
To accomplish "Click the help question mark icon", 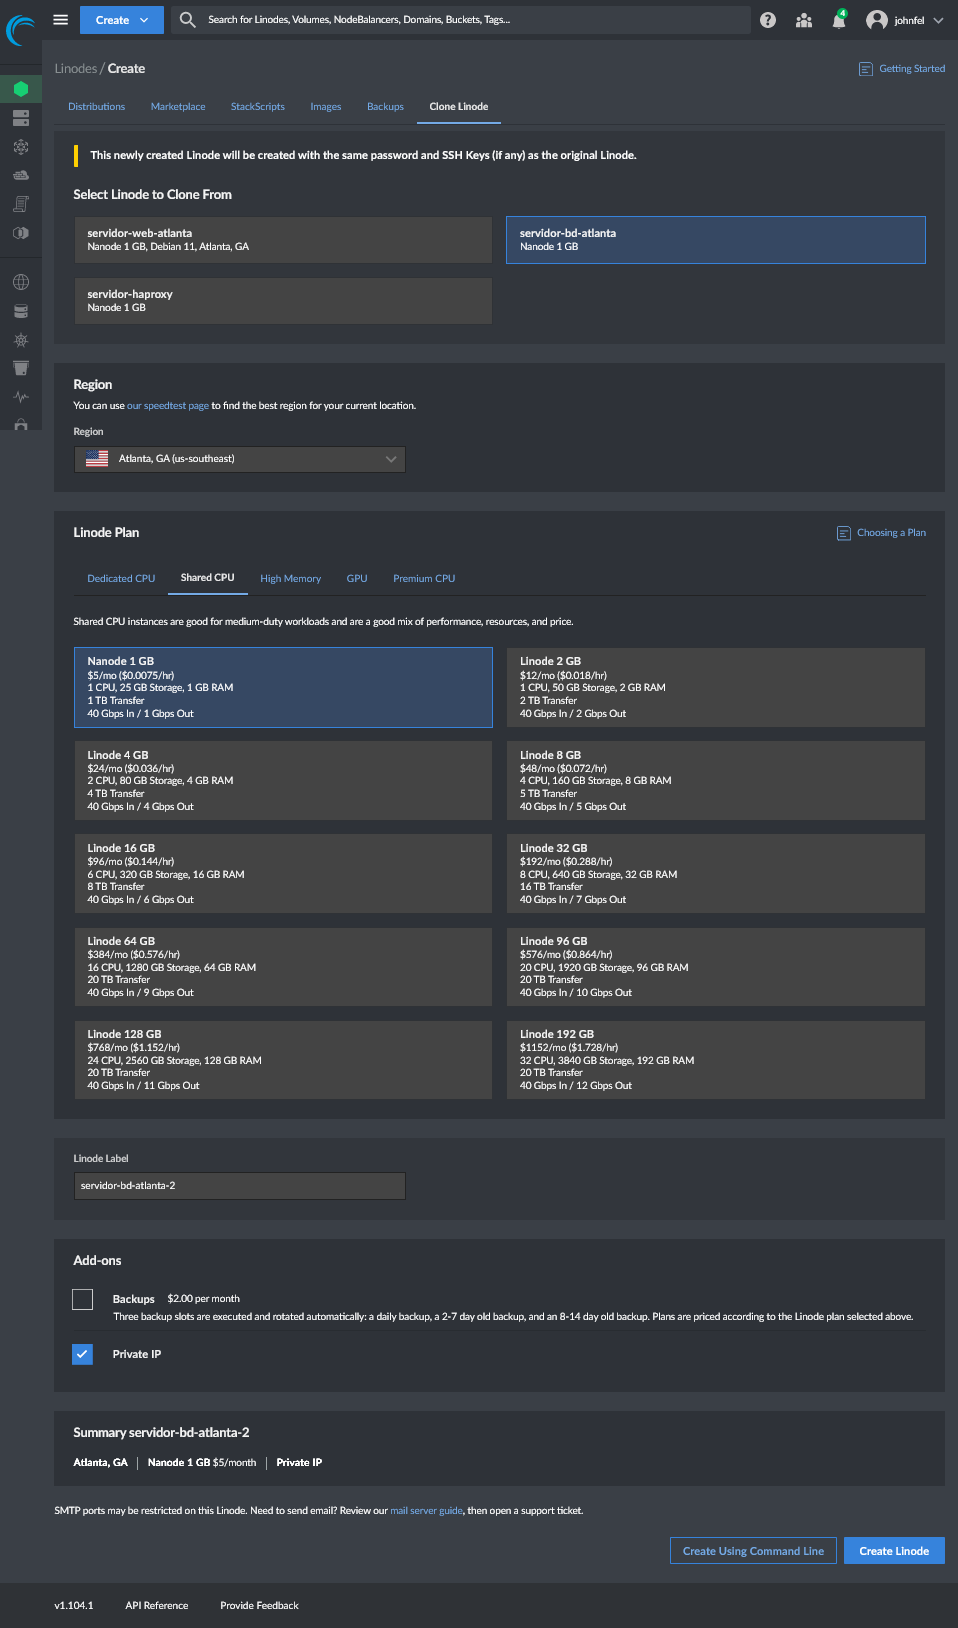I will (768, 20).
